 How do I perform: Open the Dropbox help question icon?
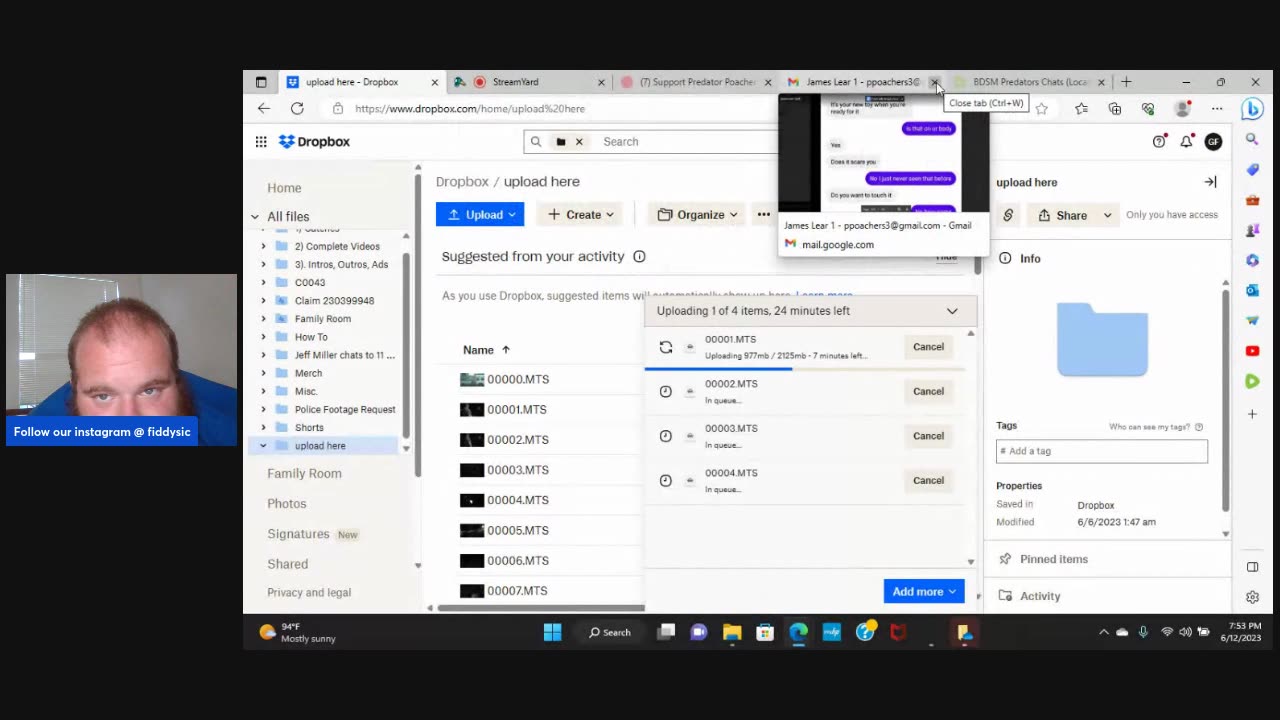pos(1159,142)
